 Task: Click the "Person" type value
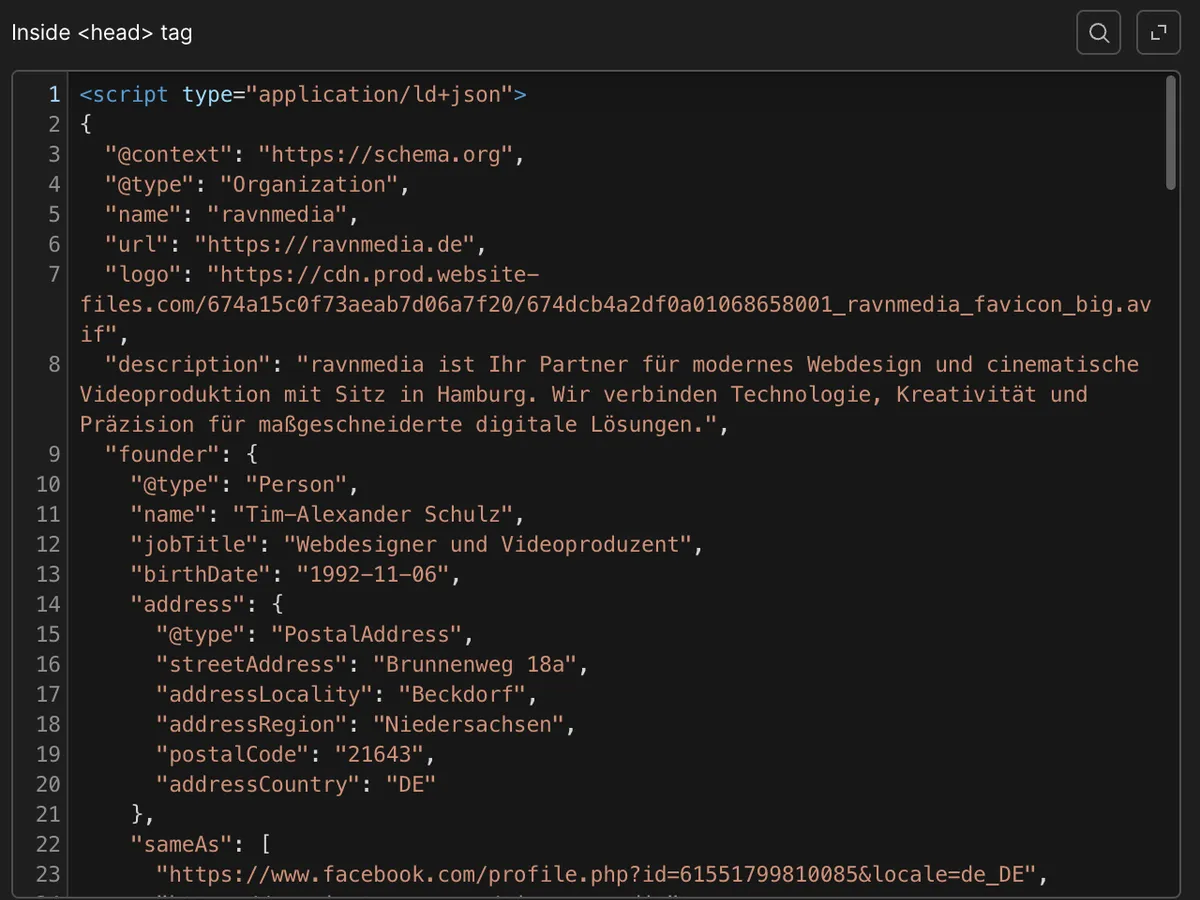pos(296,485)
